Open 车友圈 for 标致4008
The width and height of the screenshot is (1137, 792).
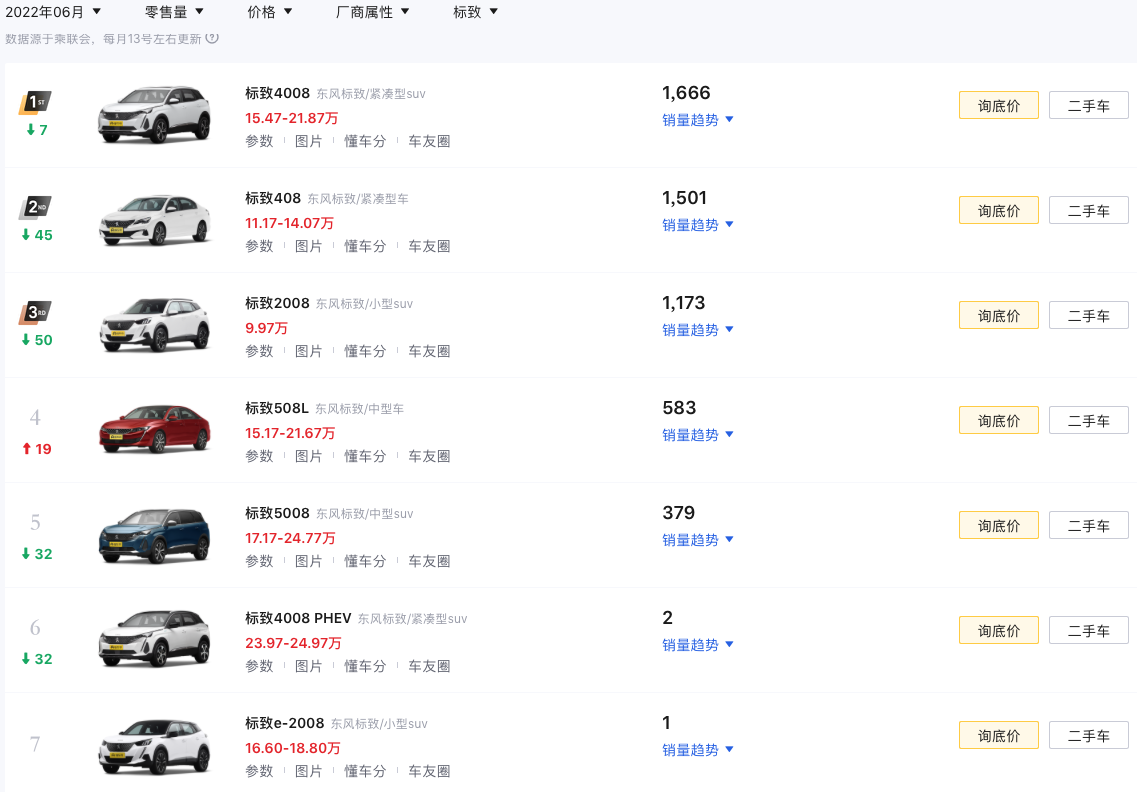429,141
